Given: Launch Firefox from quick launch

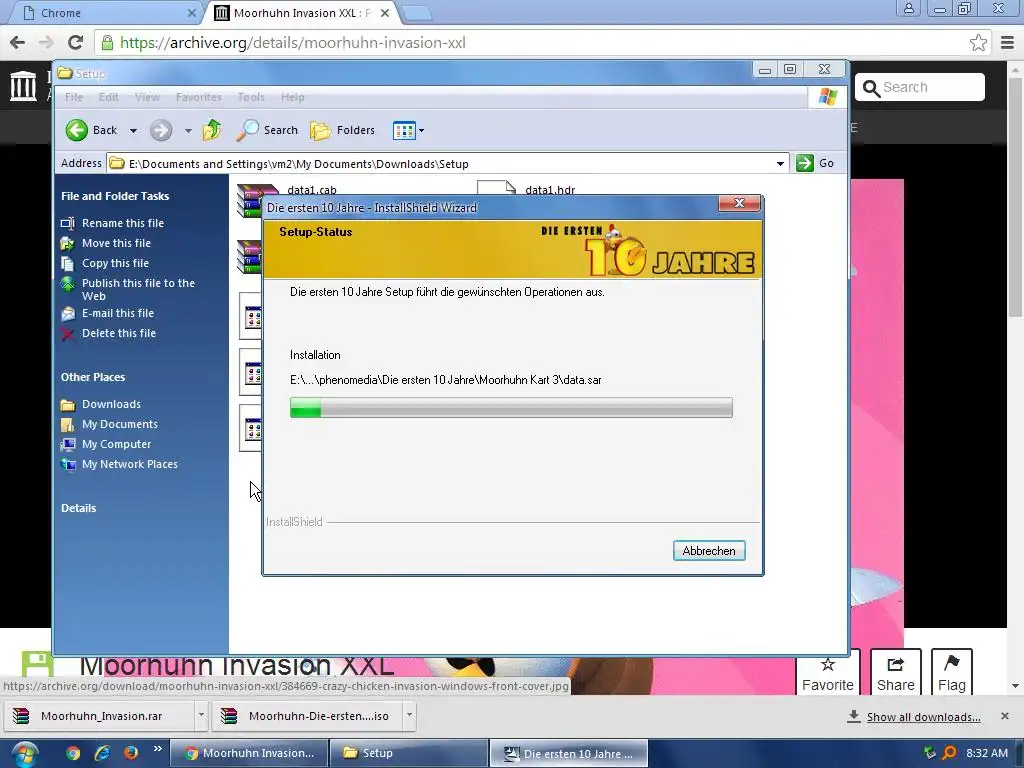Looking at the screenshot, I should pos(131,753).
